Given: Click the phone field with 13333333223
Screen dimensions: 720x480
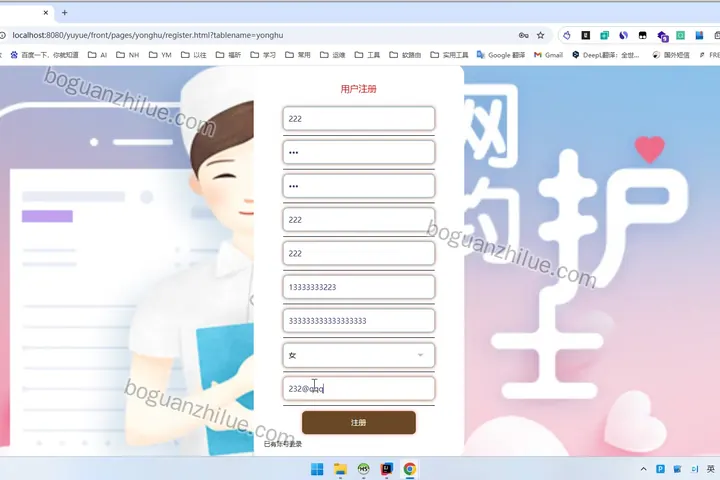Looking at the screenshot, I should coord(359,287).
